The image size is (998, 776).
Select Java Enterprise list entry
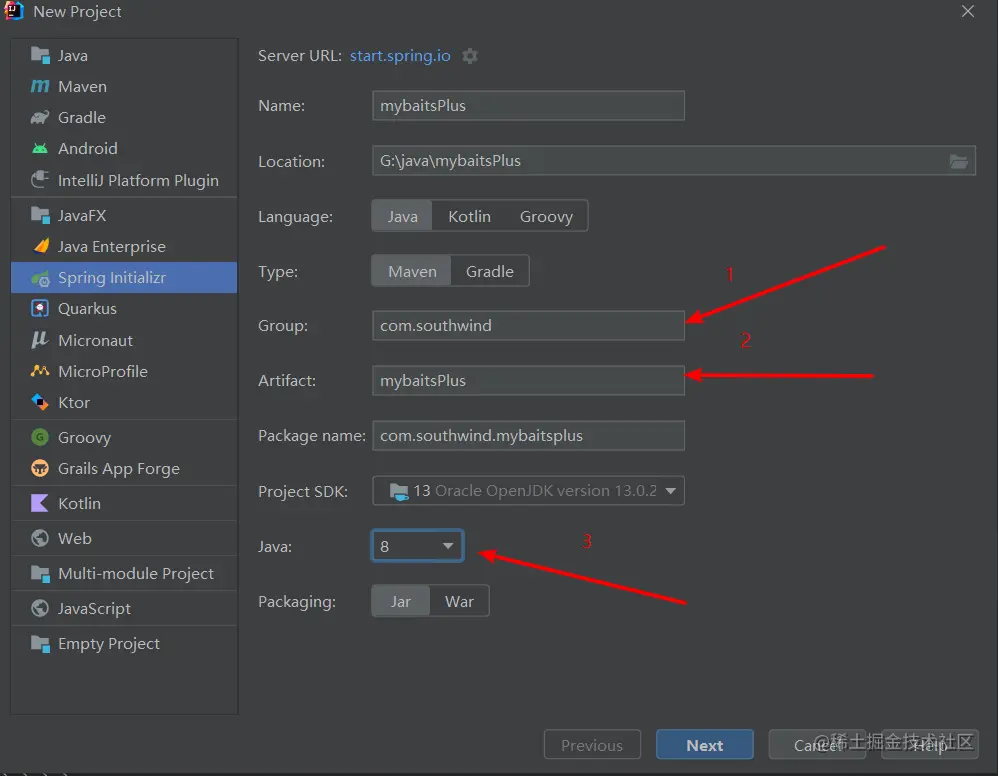click(124, 246)
